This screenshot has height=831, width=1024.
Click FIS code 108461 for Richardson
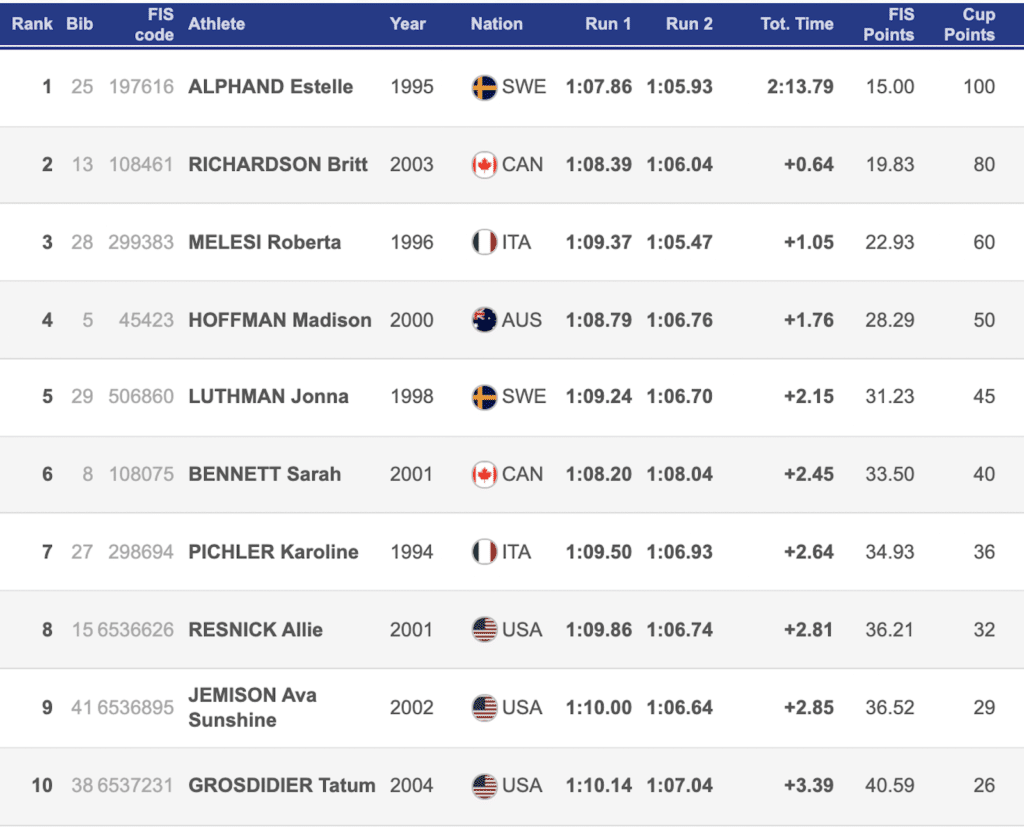coord(140,165)
